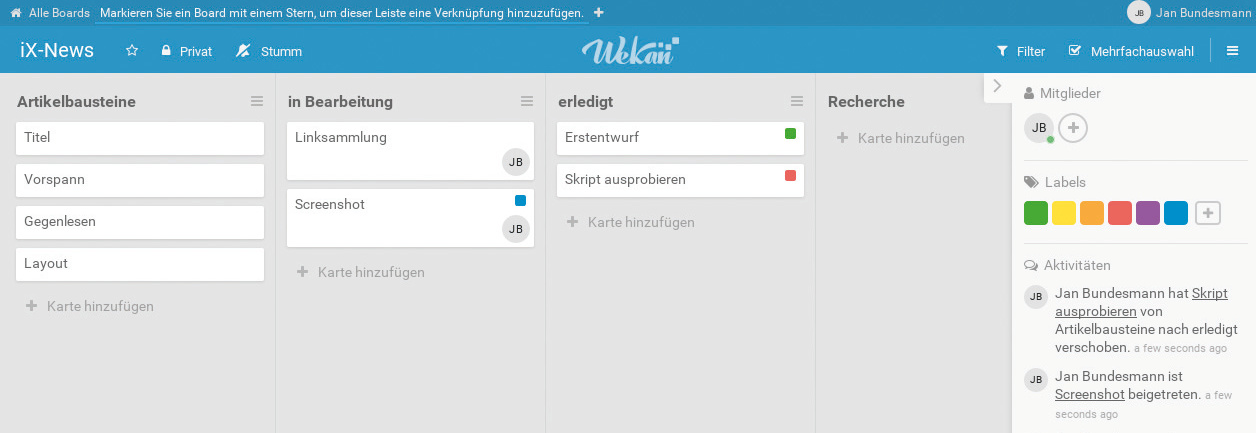
Task: Star the iX-News board
Action: pos(132,51)
